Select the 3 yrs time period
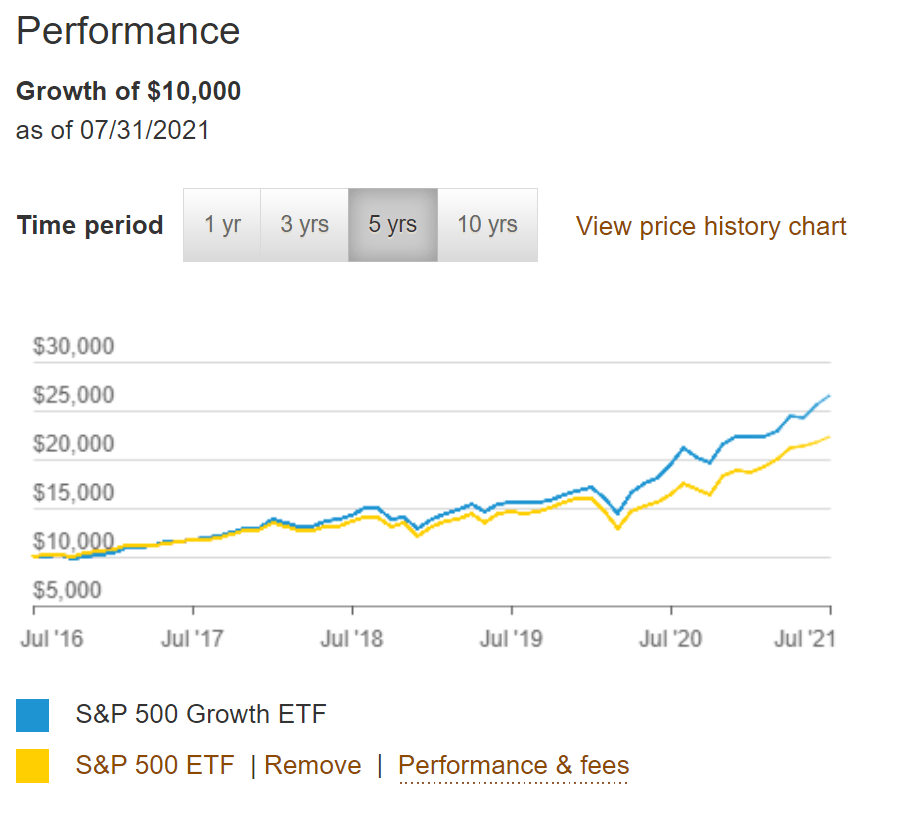This screenshot has width=910, height=835. 303,225
